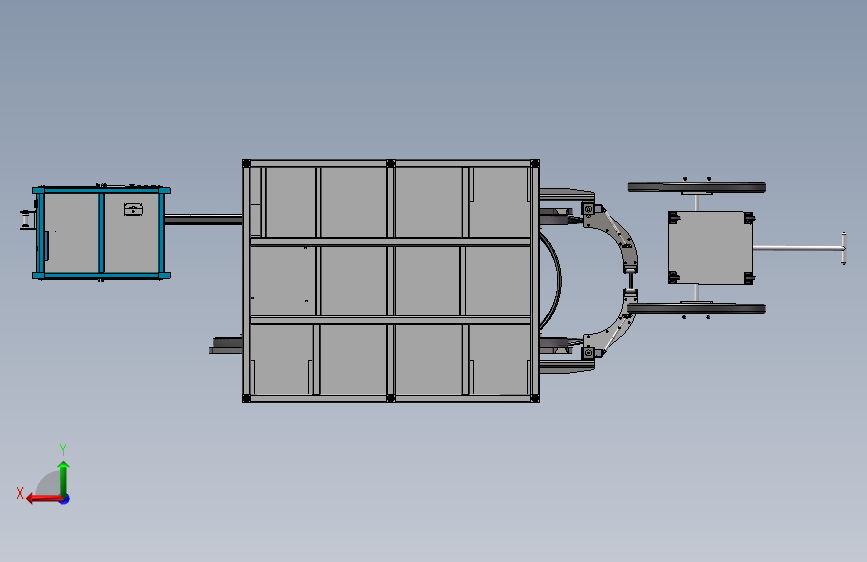Click the blue Z axis dot of the triad
Viewport: 867px width, 562px height.
65,499
